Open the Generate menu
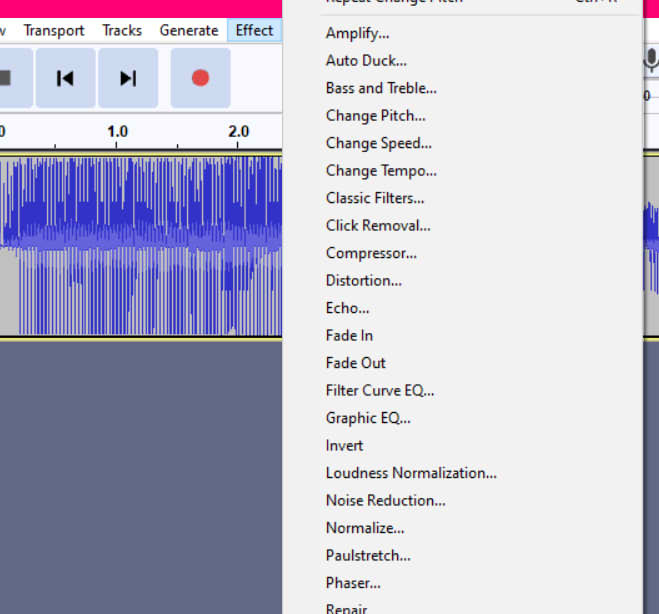 click(x=189, y=31)
